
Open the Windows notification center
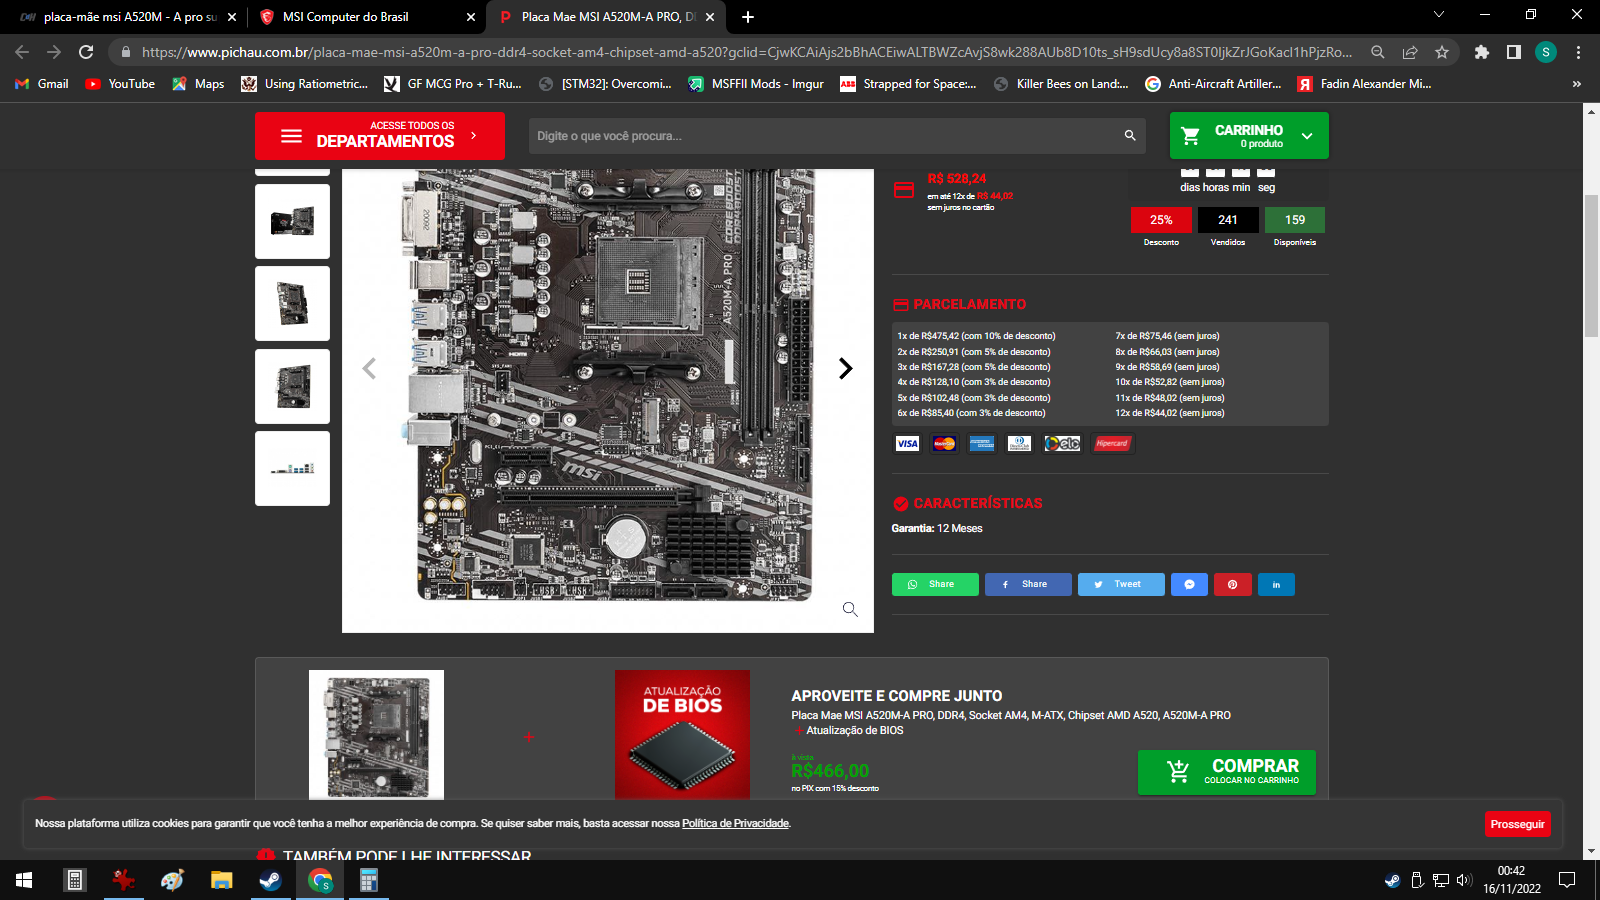[1567, 880]
